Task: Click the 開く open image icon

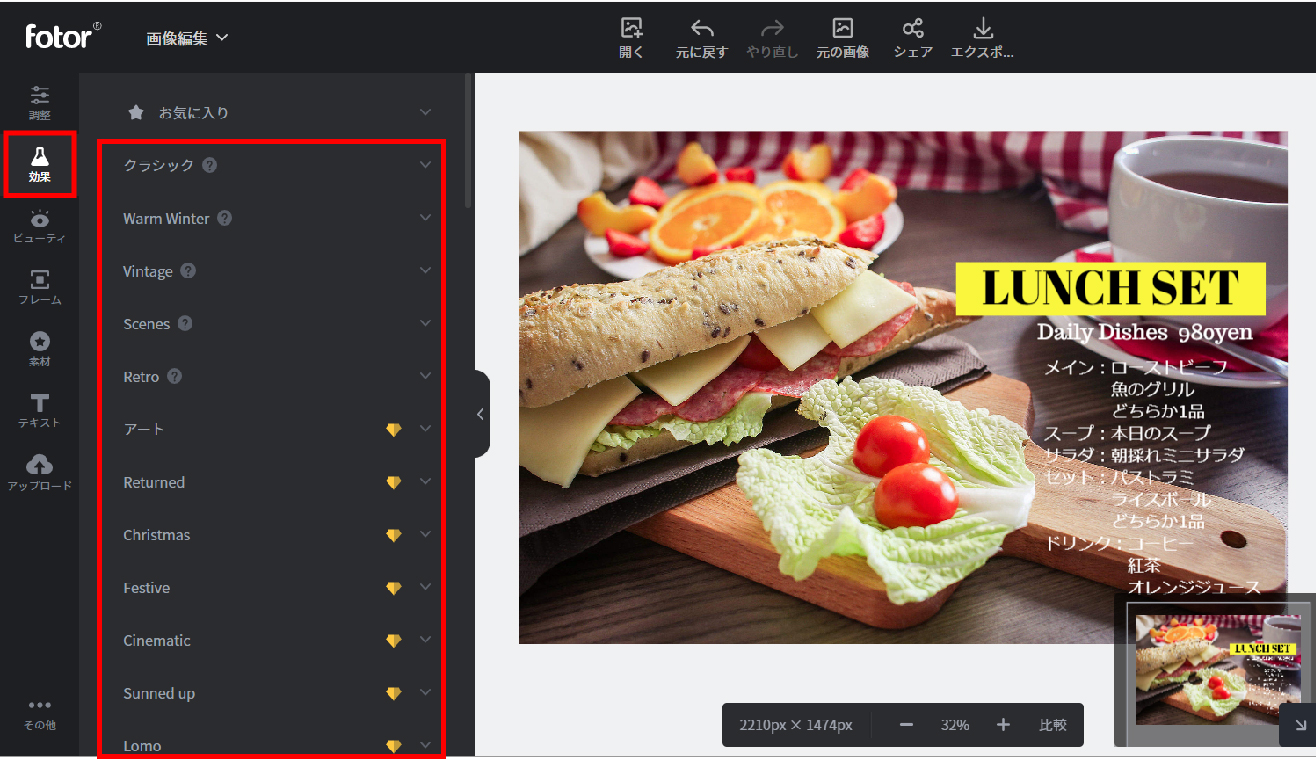Action: point(631,37)
